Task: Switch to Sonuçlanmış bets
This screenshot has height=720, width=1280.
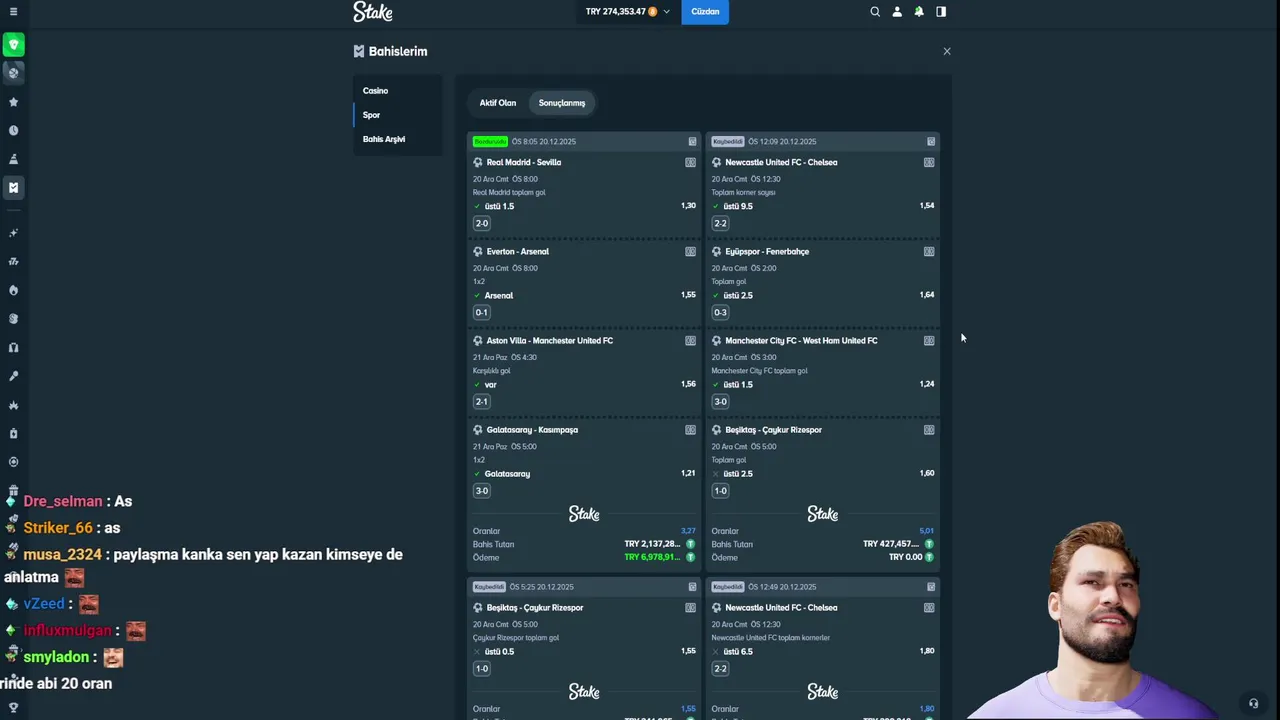Action: (562, 103)
